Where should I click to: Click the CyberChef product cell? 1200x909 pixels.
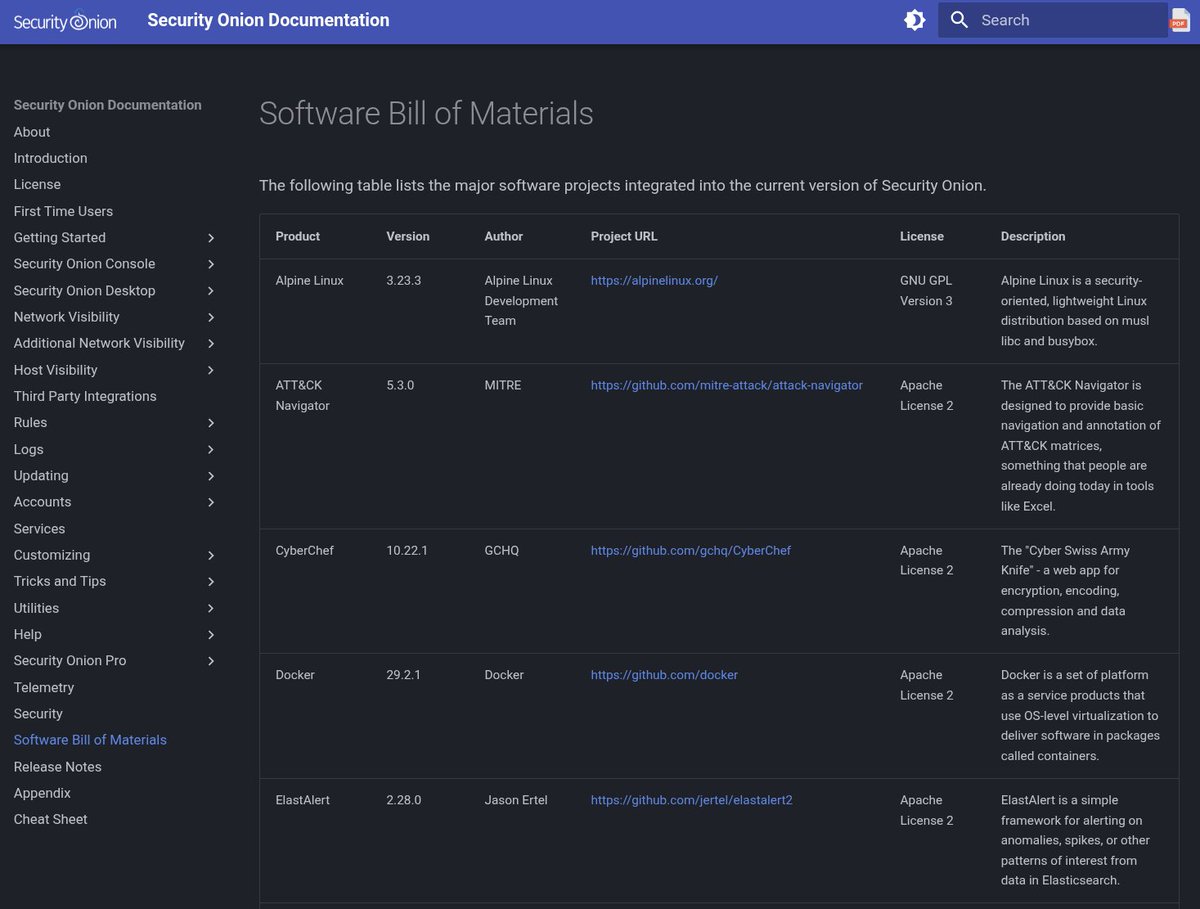coord(304,550)
